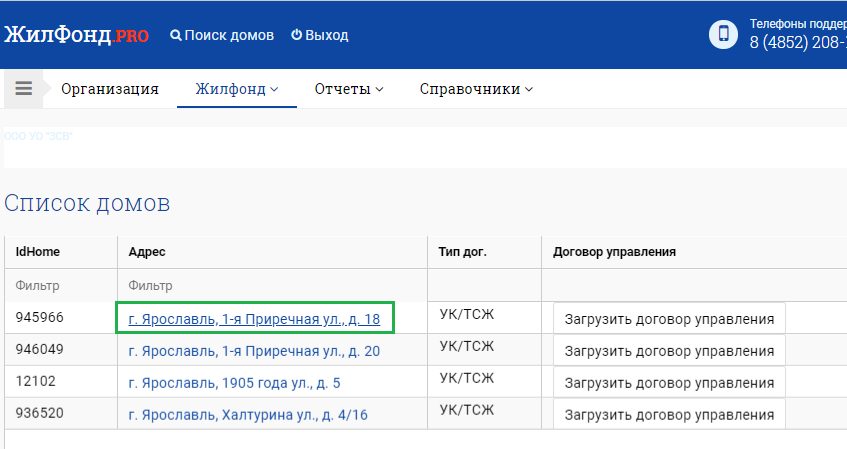Click the Адрес filter input field

[272, 285]
